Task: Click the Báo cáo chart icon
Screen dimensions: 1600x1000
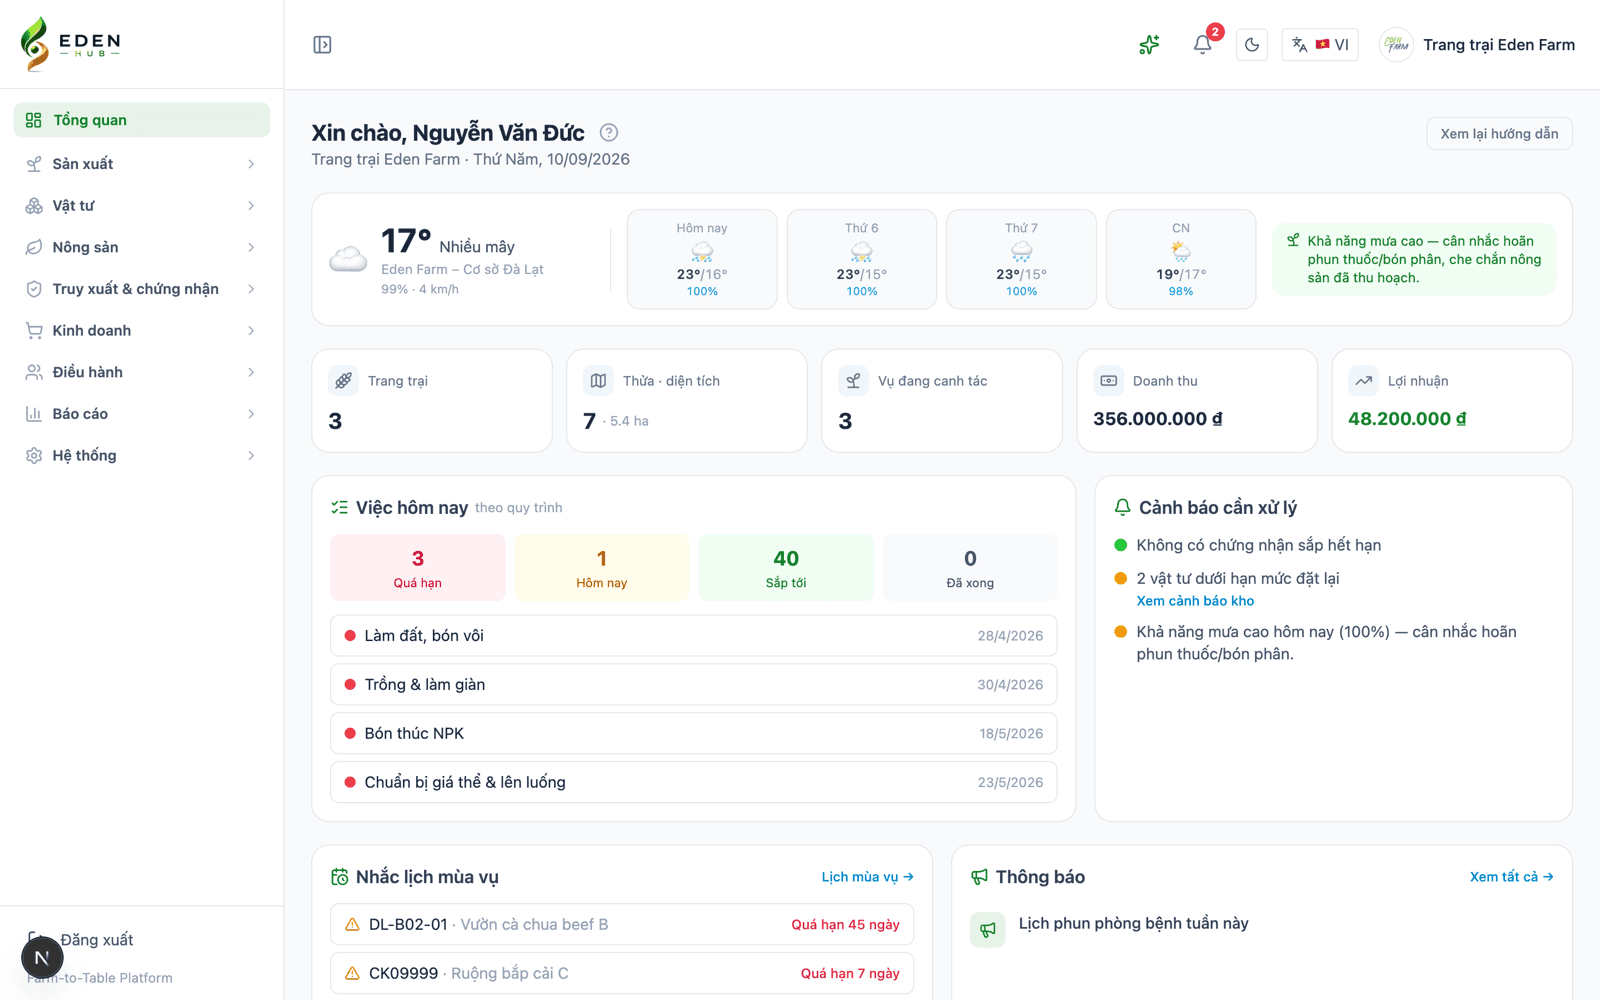Action: (x=34, y=414)
